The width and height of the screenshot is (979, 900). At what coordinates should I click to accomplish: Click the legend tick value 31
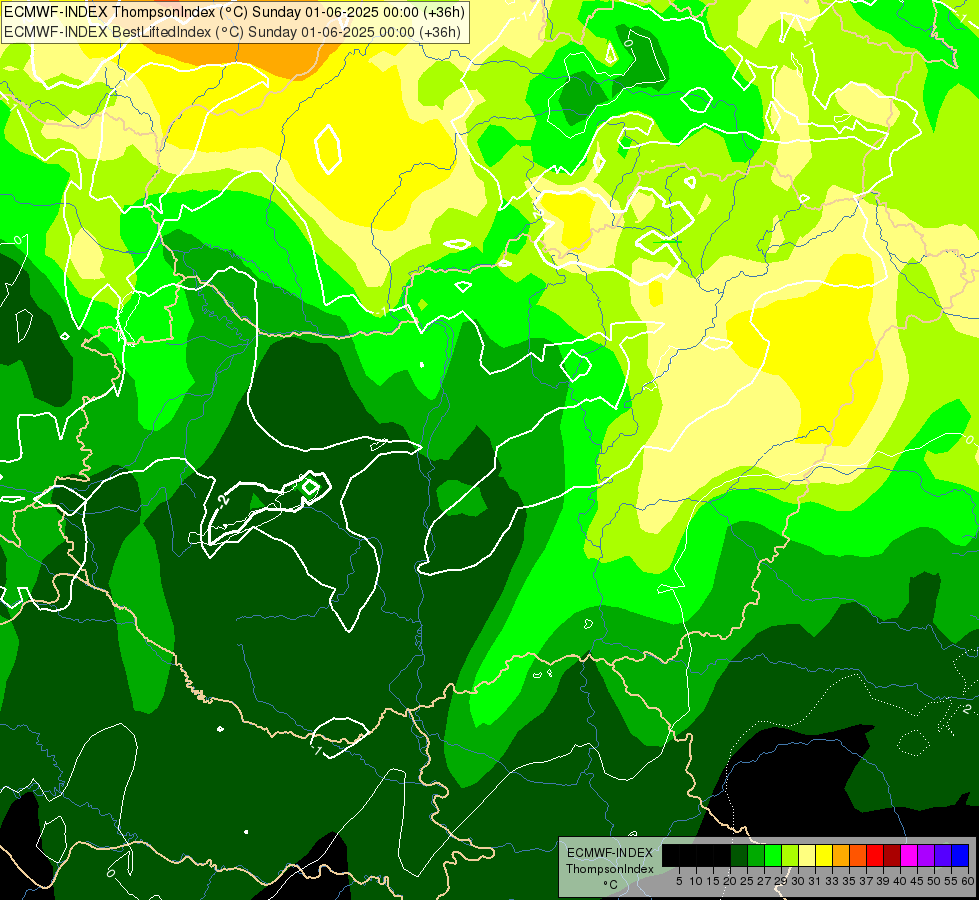[815, 881]
